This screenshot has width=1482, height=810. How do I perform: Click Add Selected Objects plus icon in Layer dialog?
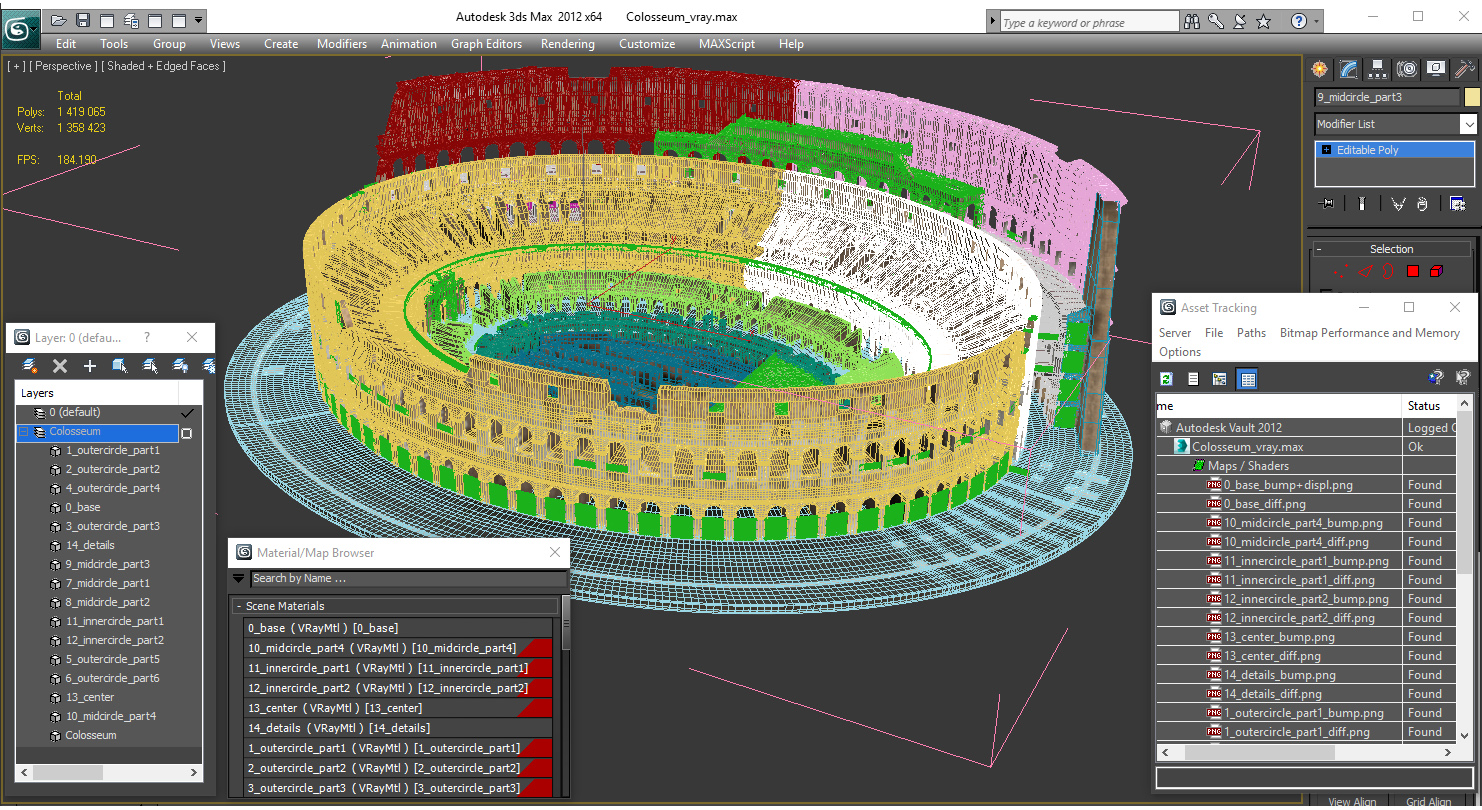tap(89, 366)
